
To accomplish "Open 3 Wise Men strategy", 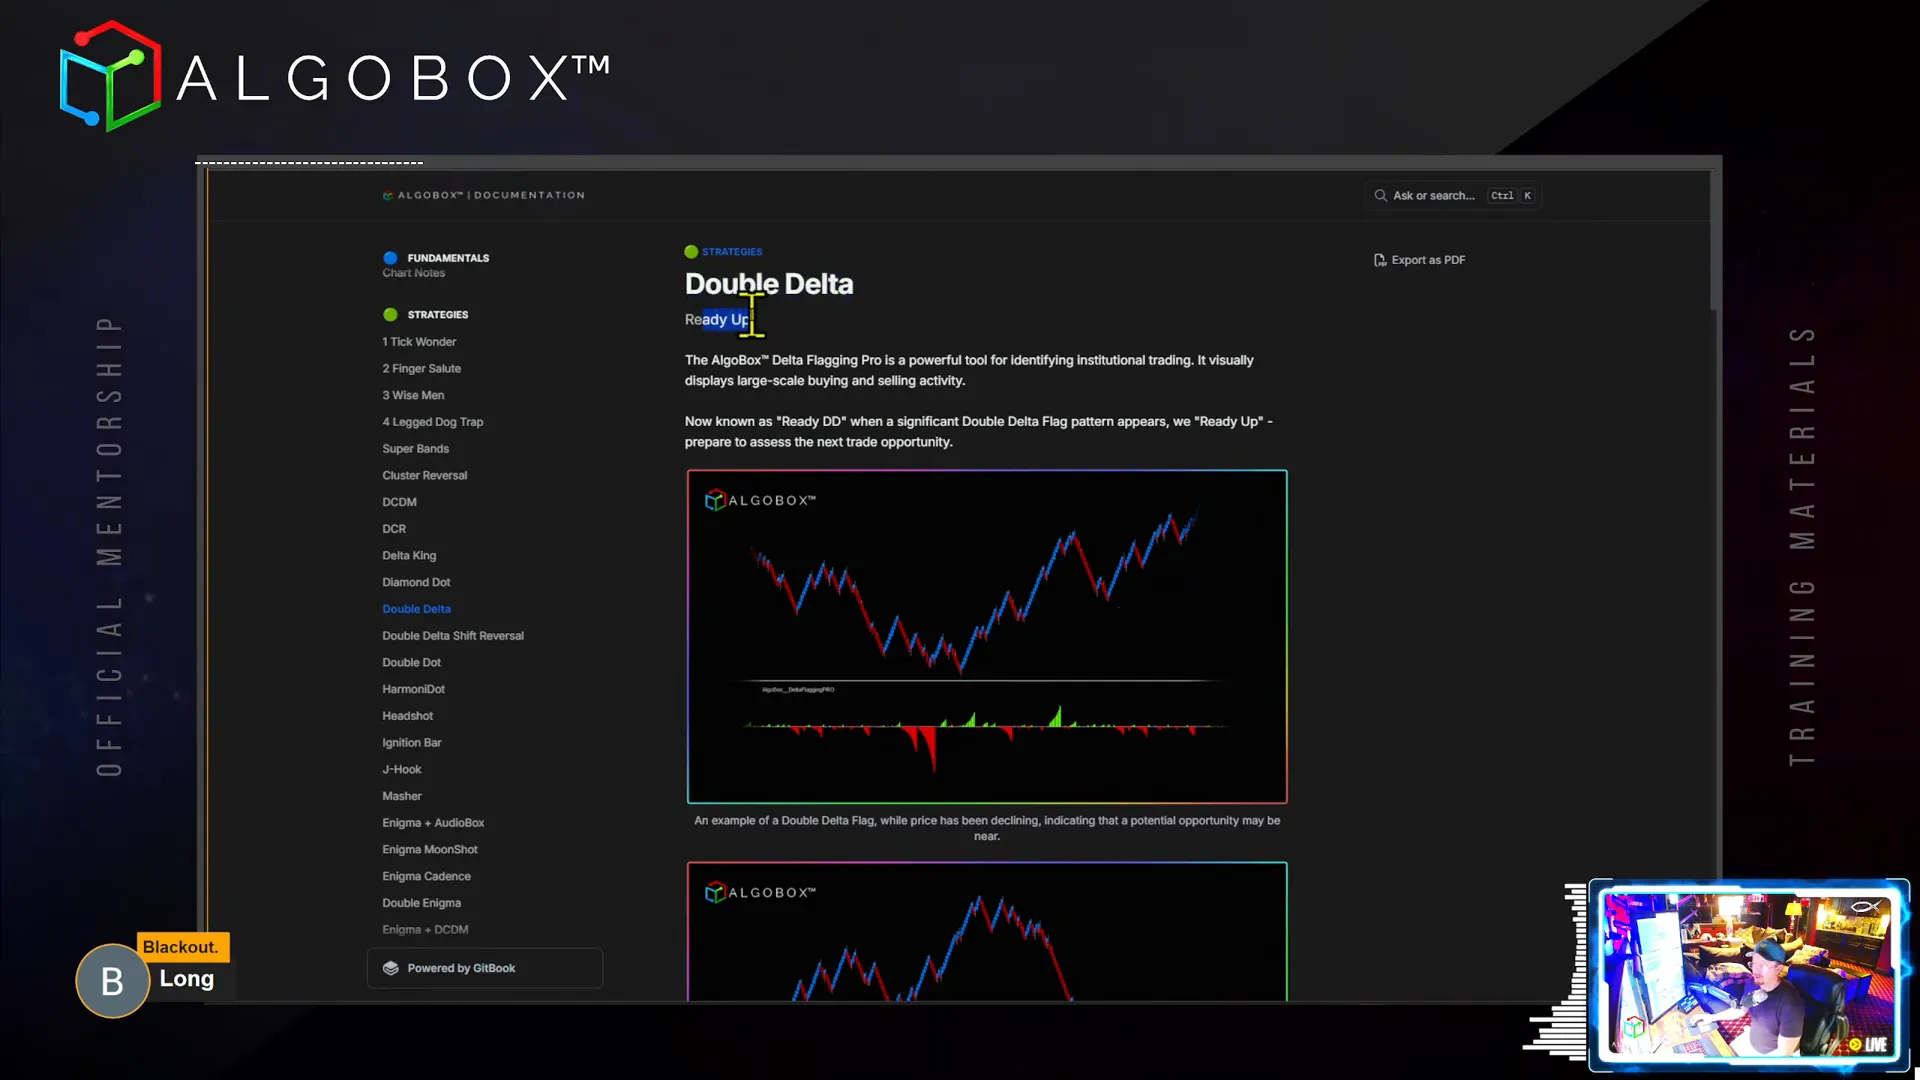I will tap(413, 396).
